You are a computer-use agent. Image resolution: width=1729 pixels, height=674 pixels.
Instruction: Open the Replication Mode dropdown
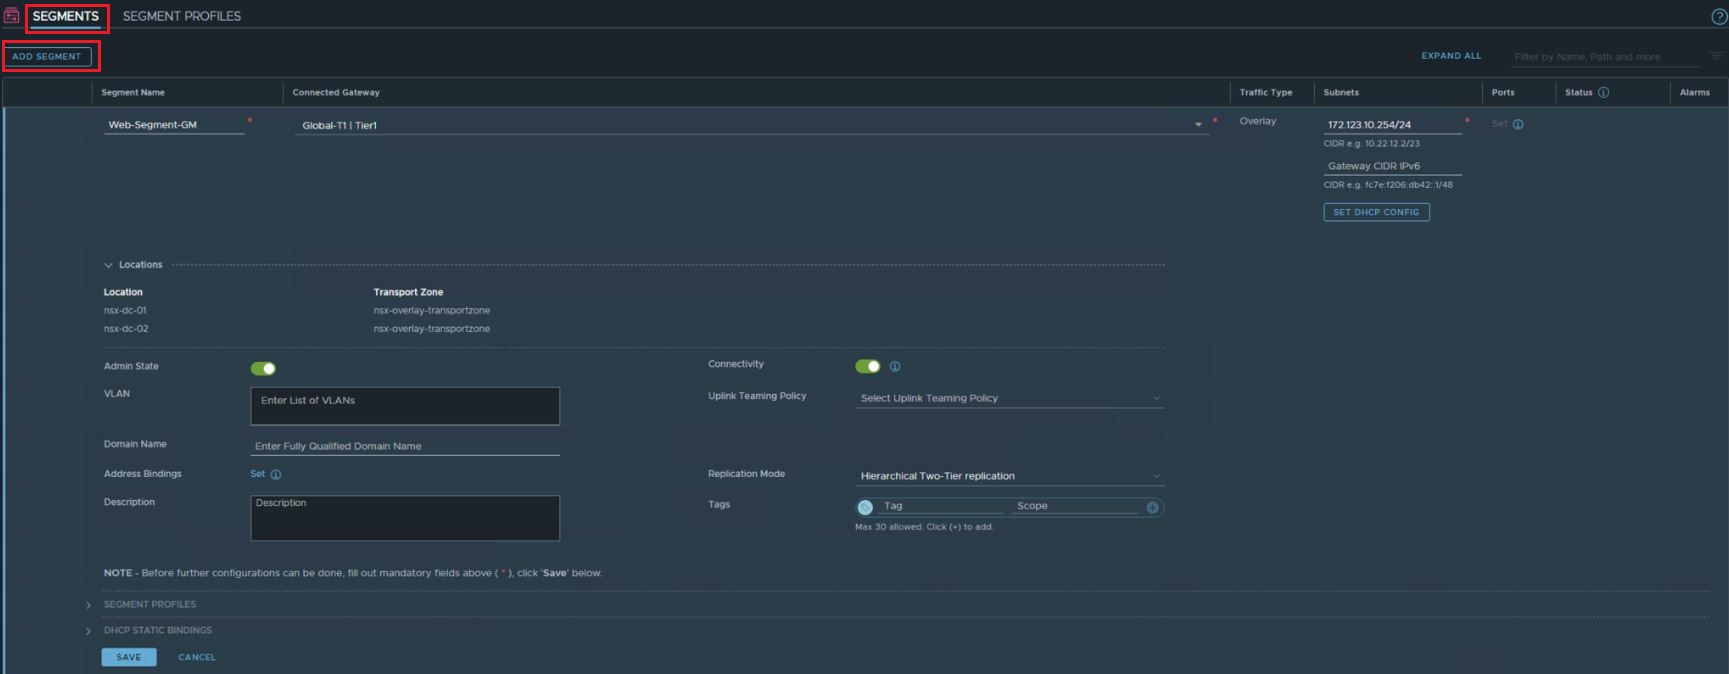coord(1009,476)
